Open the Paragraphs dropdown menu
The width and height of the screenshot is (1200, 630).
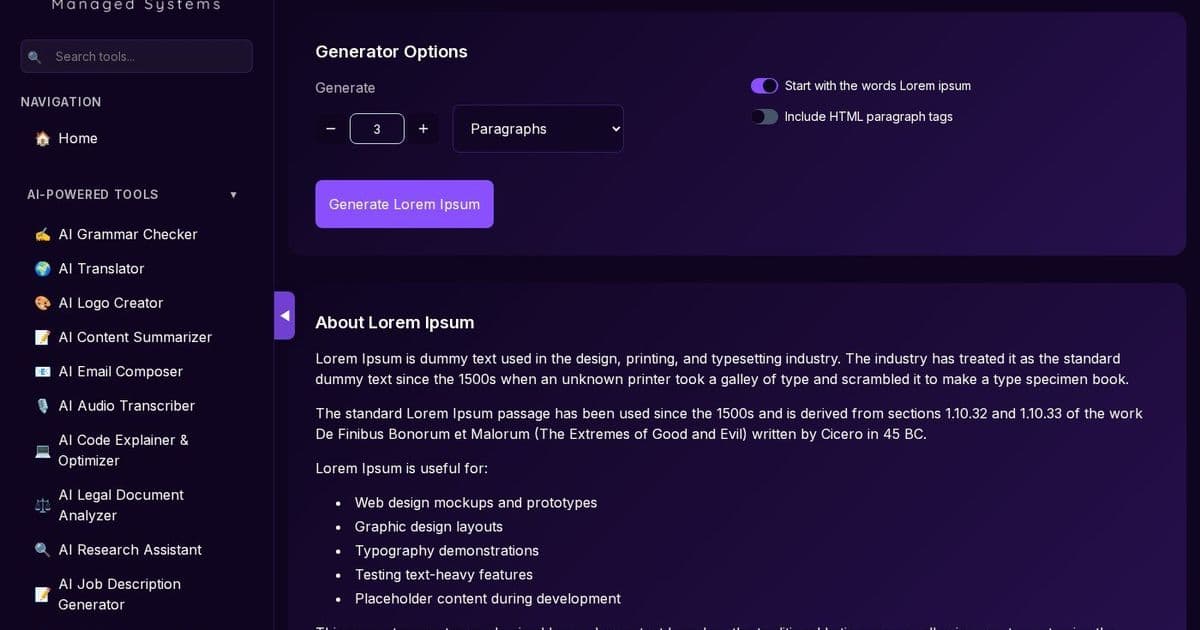click(x=538, y=128)
